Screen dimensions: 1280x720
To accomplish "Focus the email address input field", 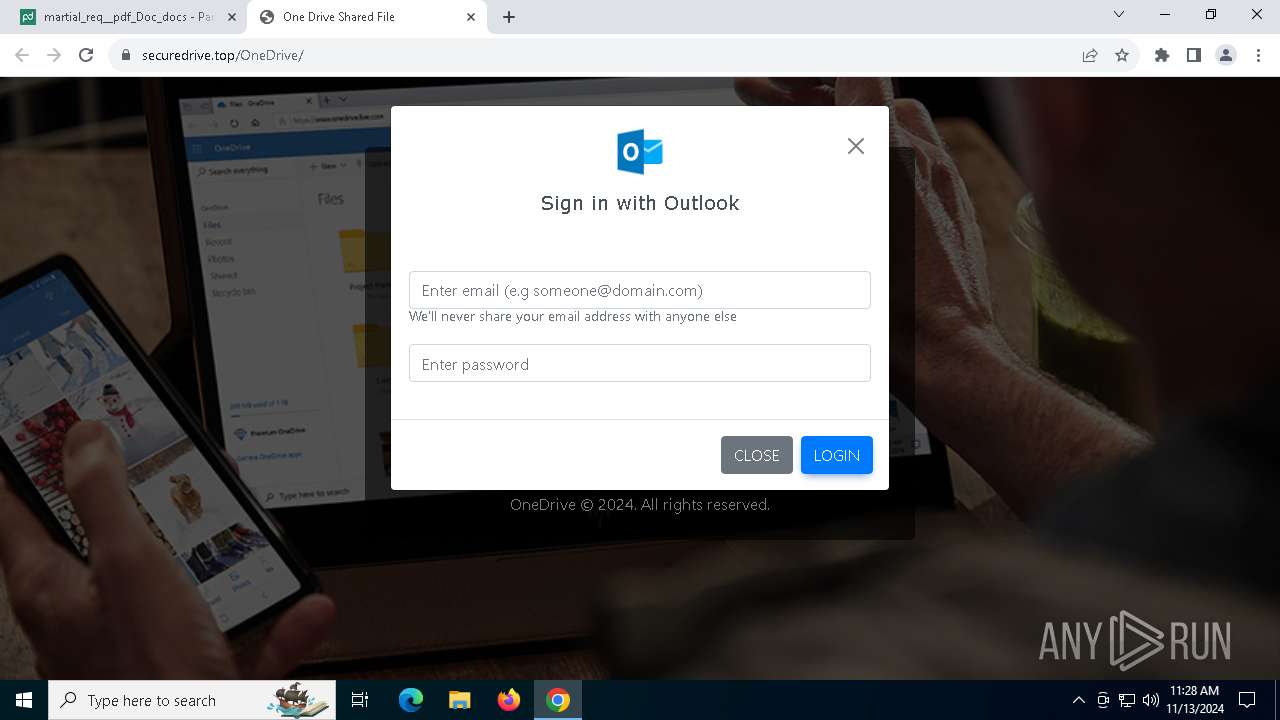I will click(x=640, y=290).
